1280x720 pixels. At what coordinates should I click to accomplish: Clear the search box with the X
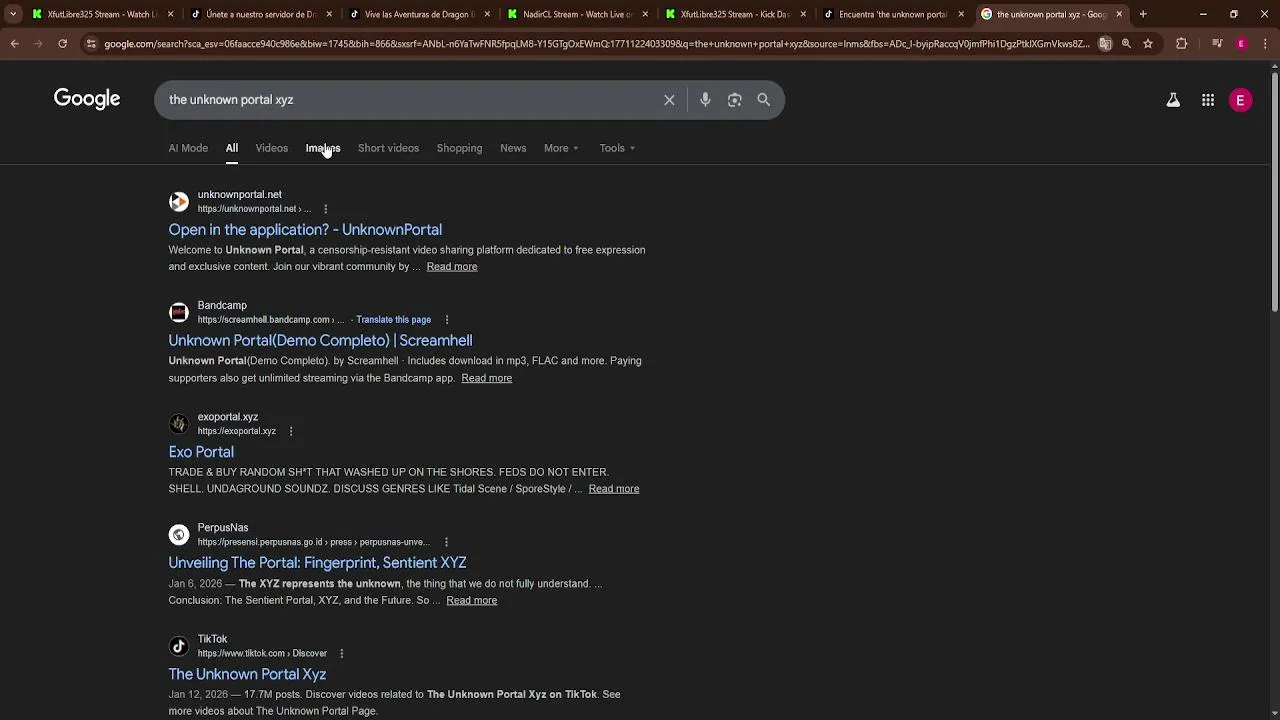click(669, 100)
